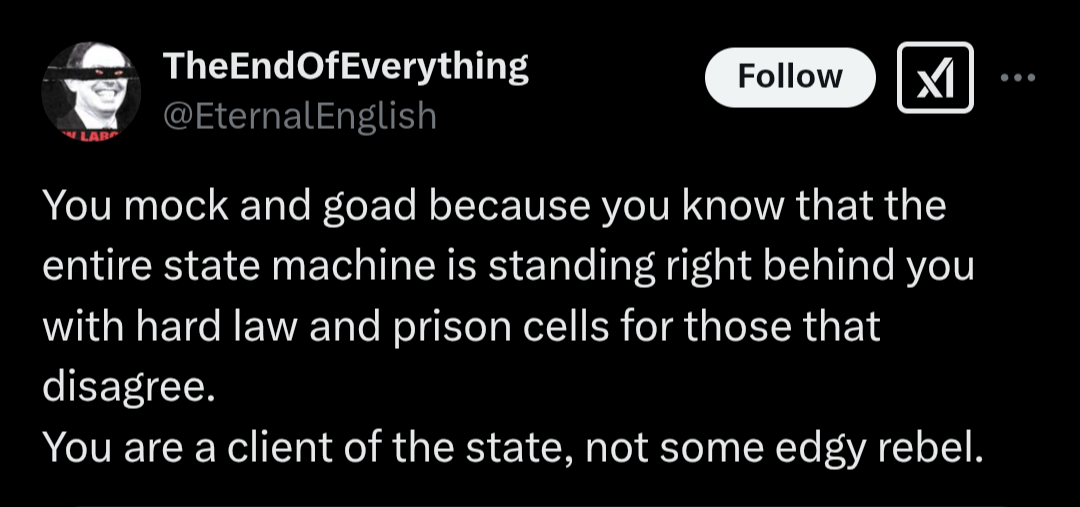Open the TheEndOfEverything display name link

(x=345, y=68)
